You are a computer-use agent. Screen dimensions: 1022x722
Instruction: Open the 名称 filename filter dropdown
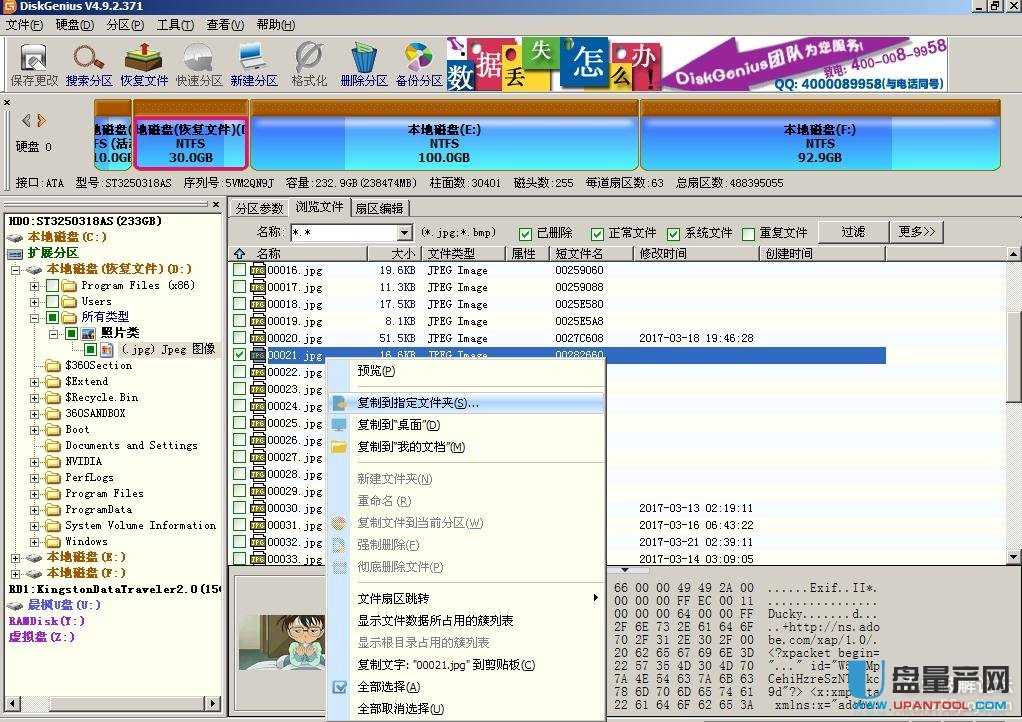tap(404, 233)
